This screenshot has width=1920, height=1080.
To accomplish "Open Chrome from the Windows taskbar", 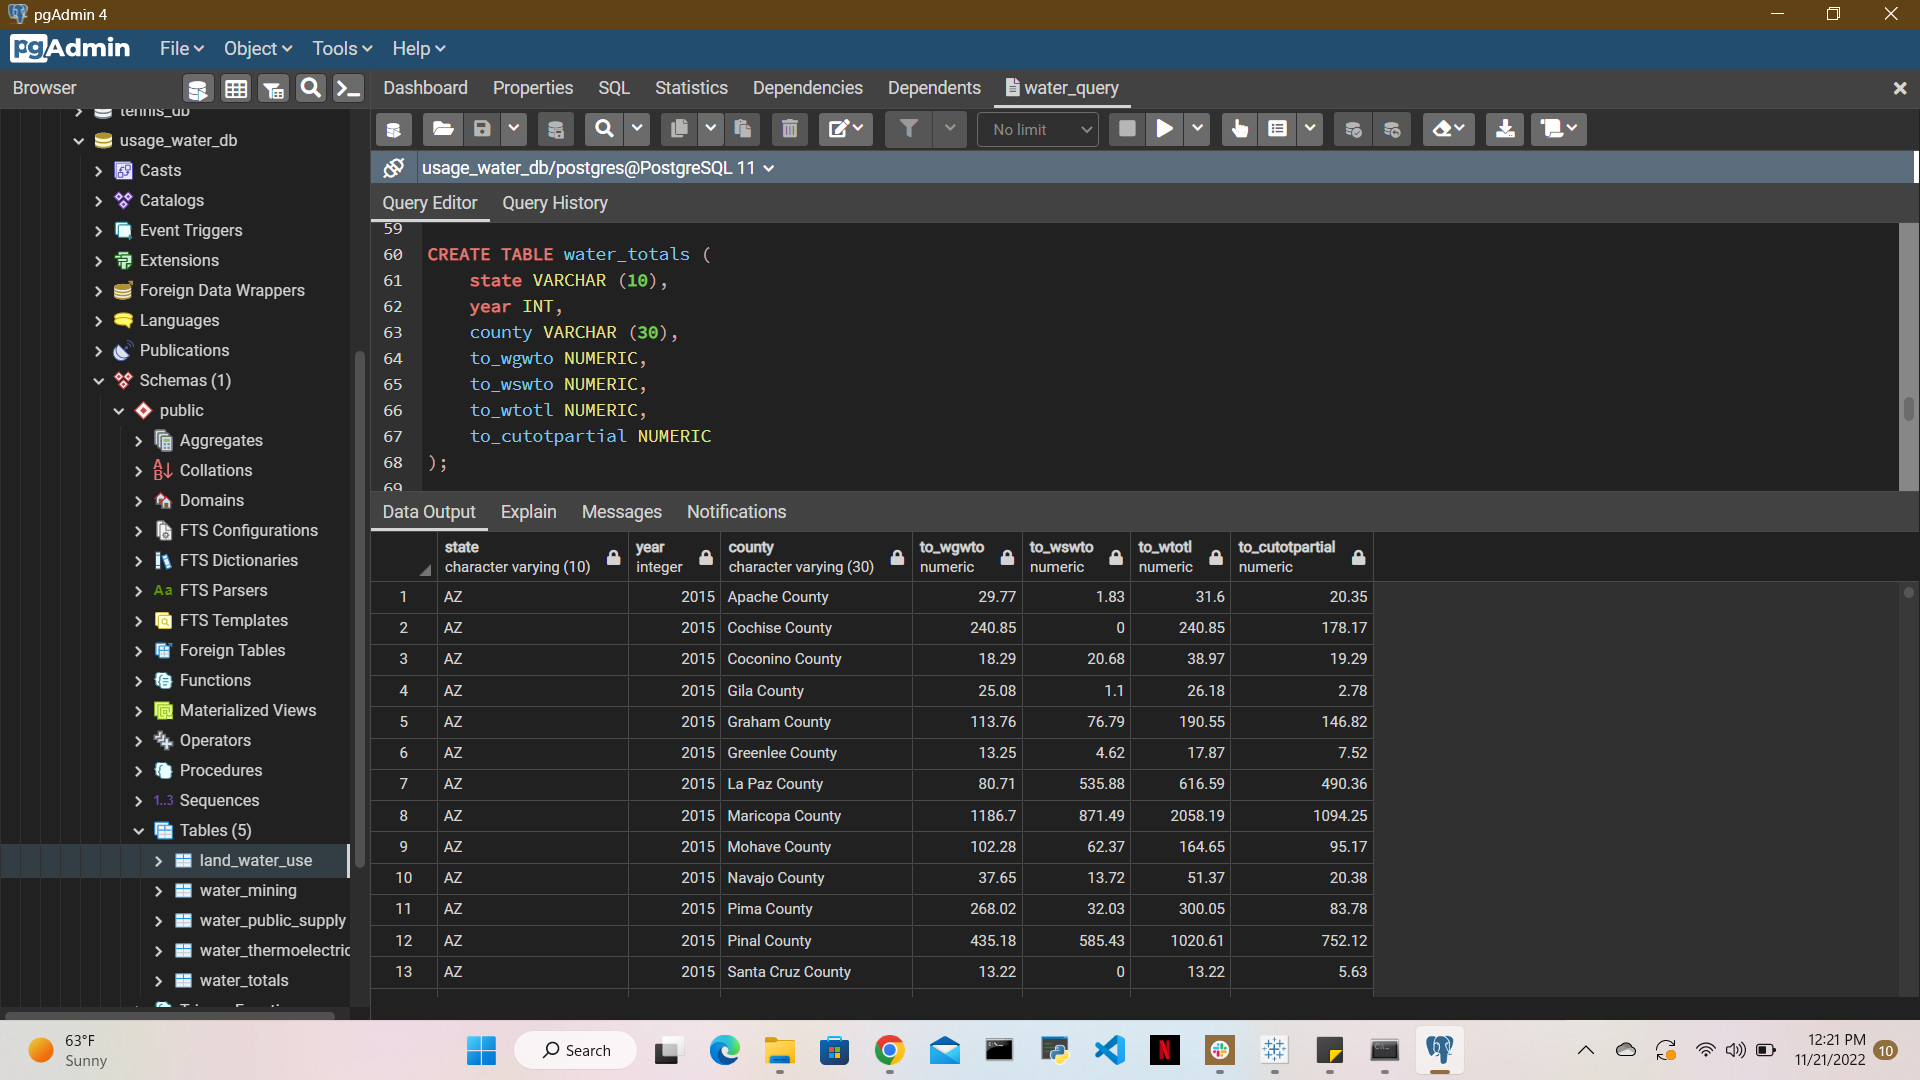I will coord(889,1050).
